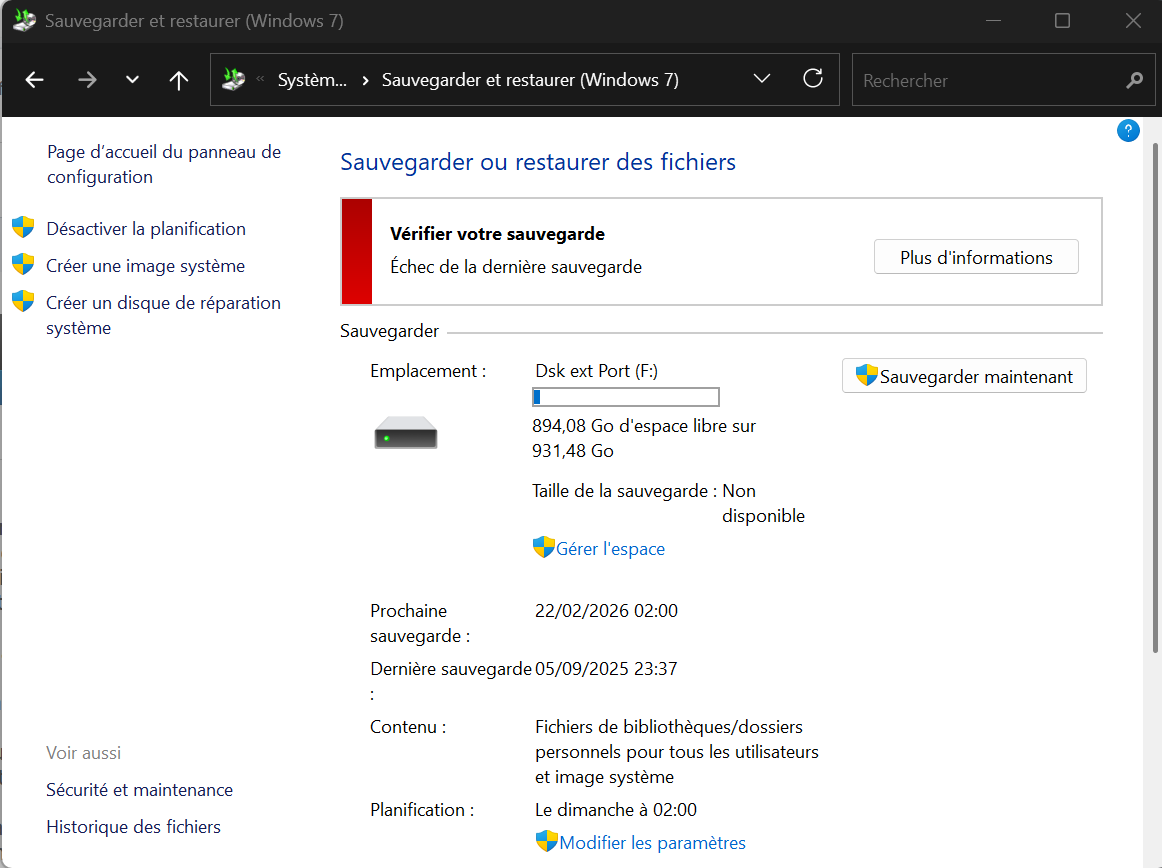The image size is (1162, 868).
Task: Click Sauvegarder et restaurer (Windows 7) breadcrumb
Action: click(530, 80)
